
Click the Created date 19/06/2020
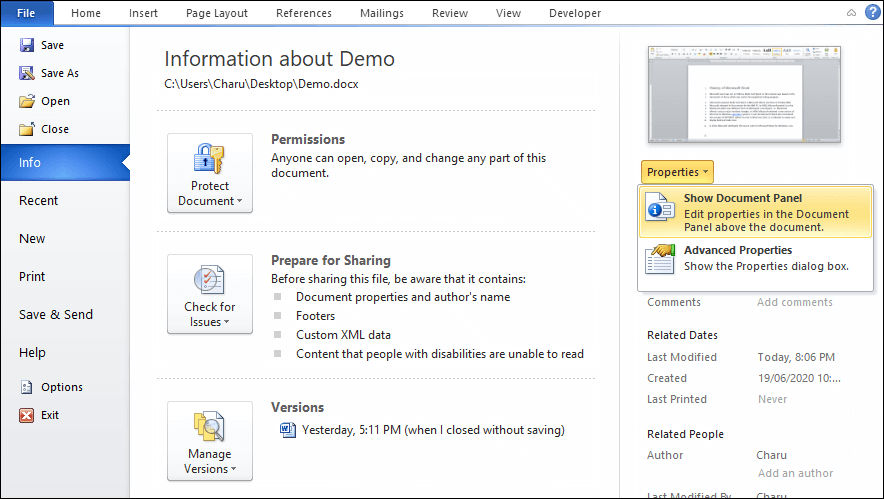(799, 378)
